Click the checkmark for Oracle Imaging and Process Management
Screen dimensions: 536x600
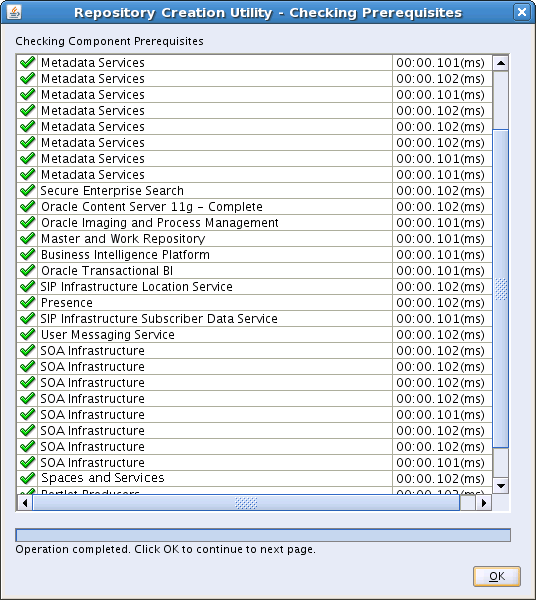pos(28,222)
